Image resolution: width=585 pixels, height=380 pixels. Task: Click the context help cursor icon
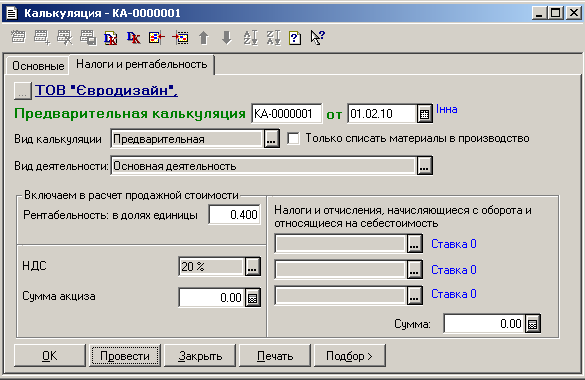[x=317, y=37]
